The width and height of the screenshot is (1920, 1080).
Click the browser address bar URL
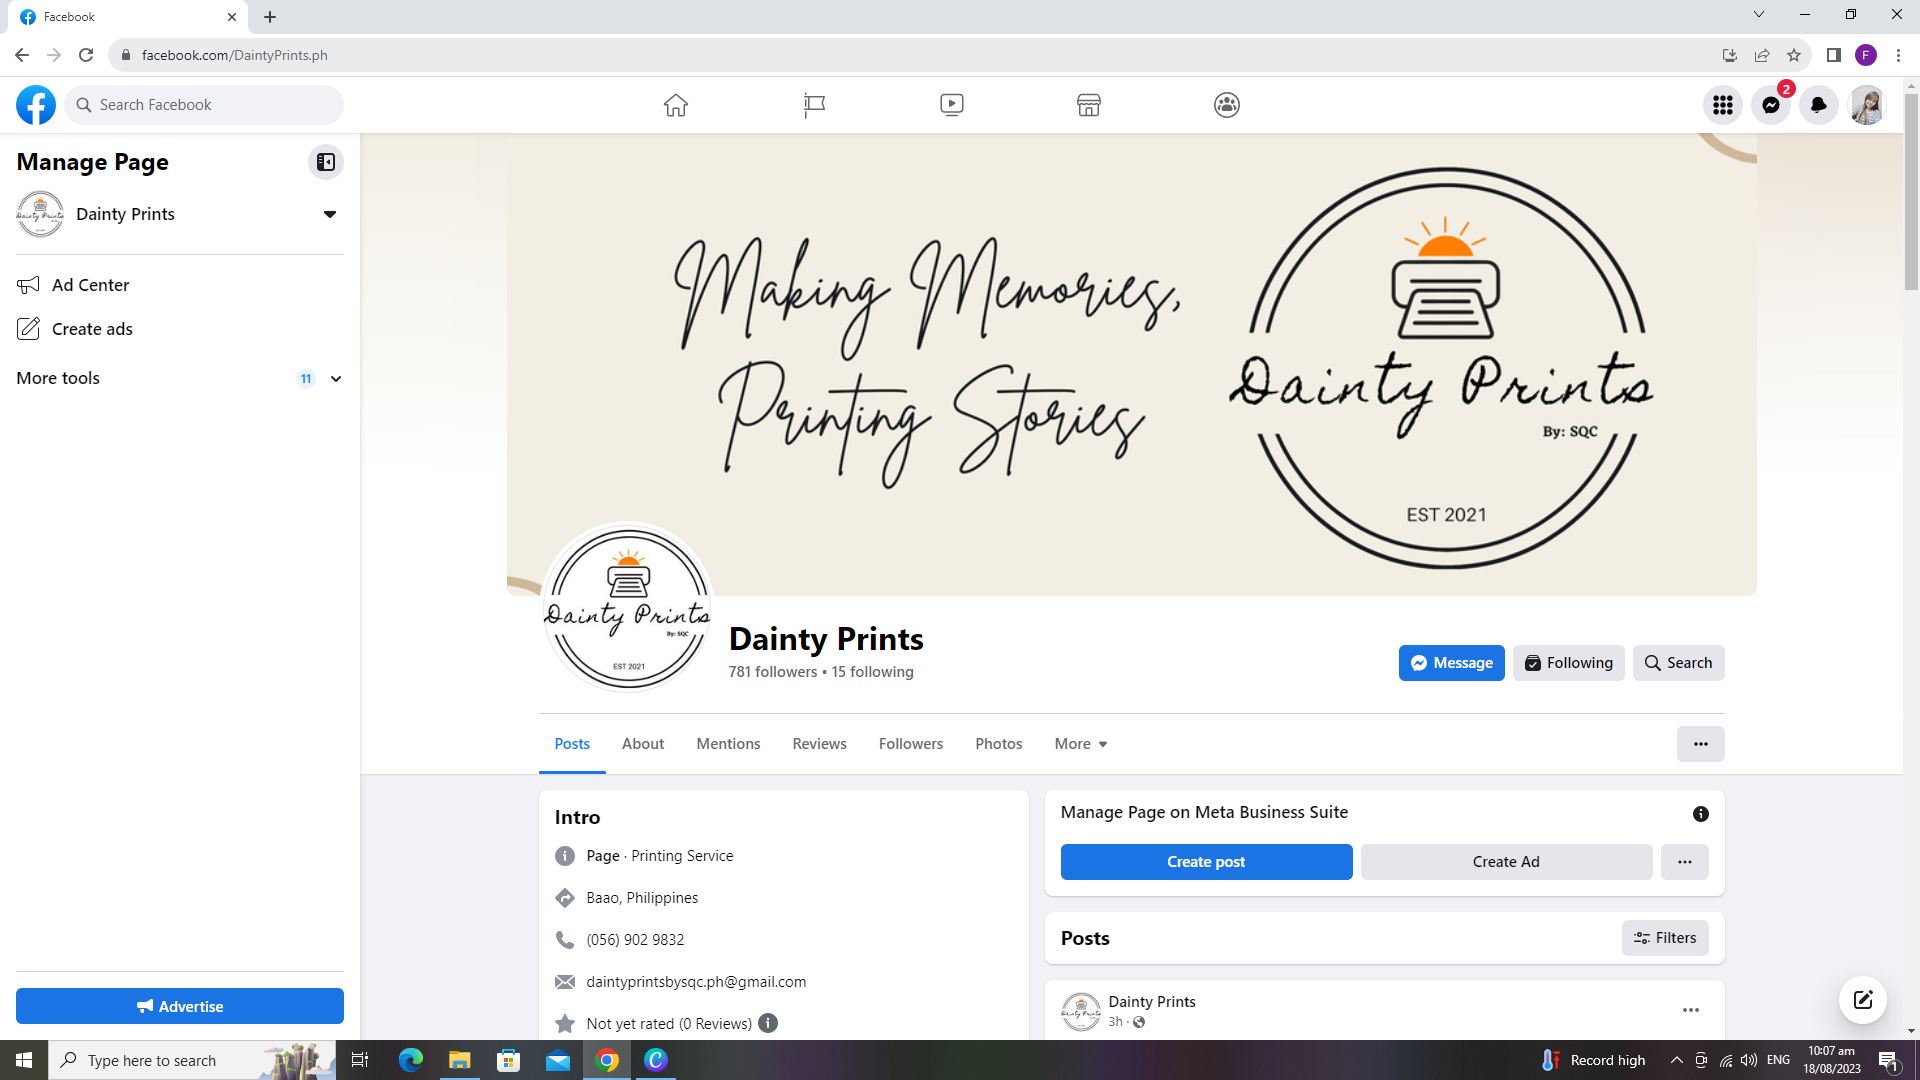point(234,55)
